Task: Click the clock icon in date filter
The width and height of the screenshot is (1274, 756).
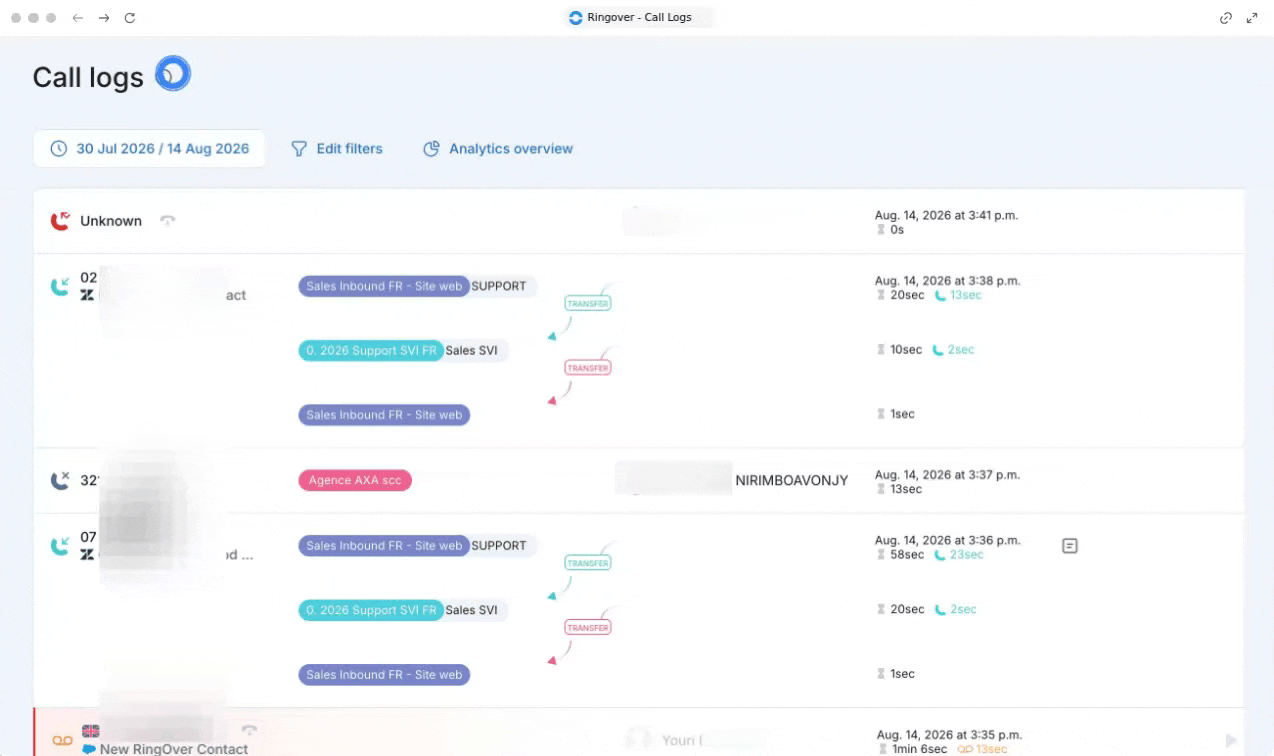Action: click(59, 148)
